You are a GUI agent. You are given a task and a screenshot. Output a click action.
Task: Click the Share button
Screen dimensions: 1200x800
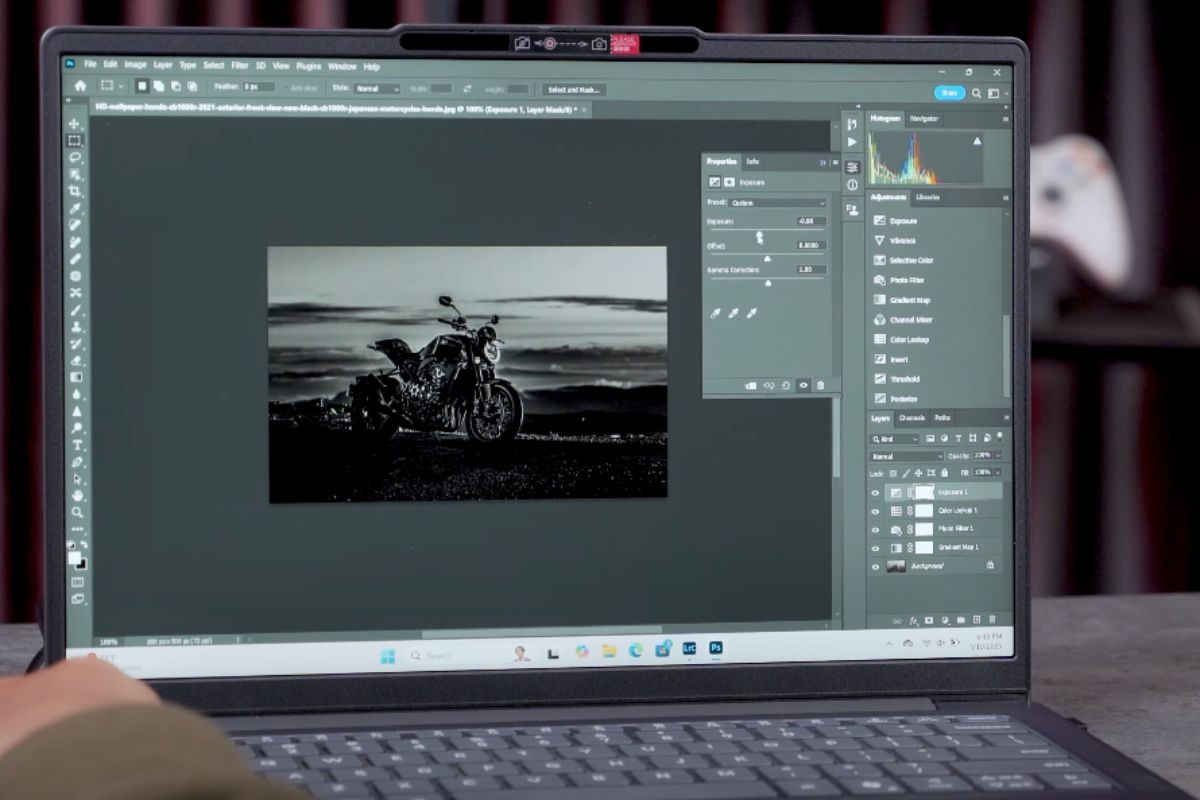pyautogui.click(x=949, y=92)
